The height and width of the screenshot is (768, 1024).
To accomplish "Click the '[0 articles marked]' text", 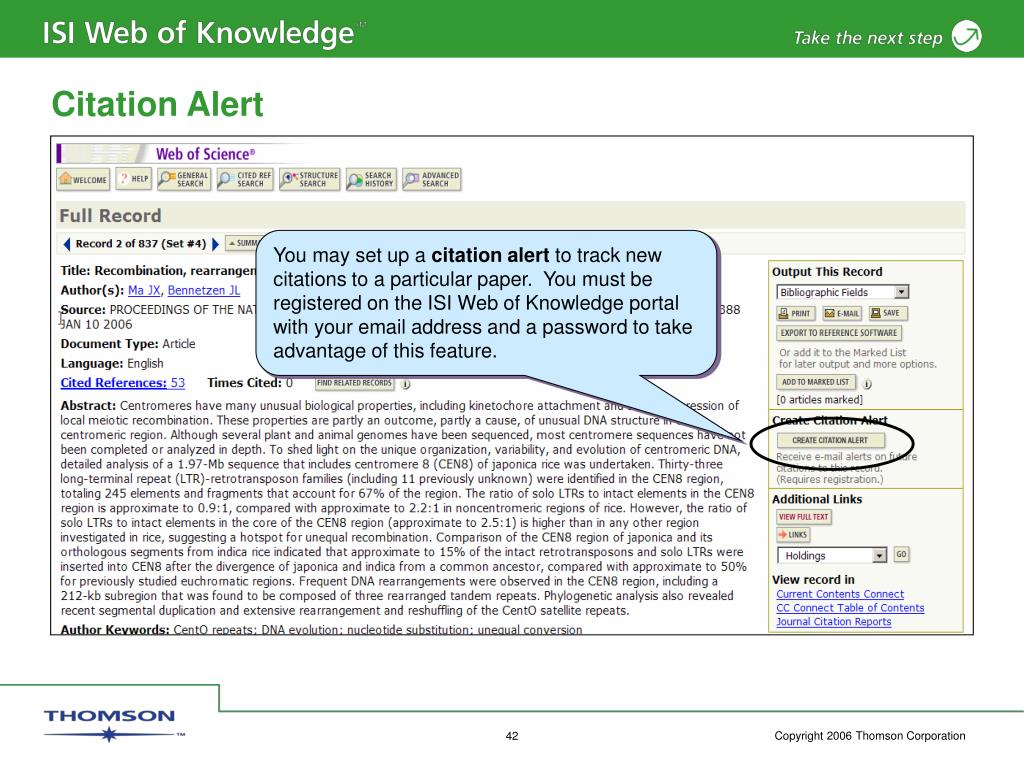I will 820,400.
